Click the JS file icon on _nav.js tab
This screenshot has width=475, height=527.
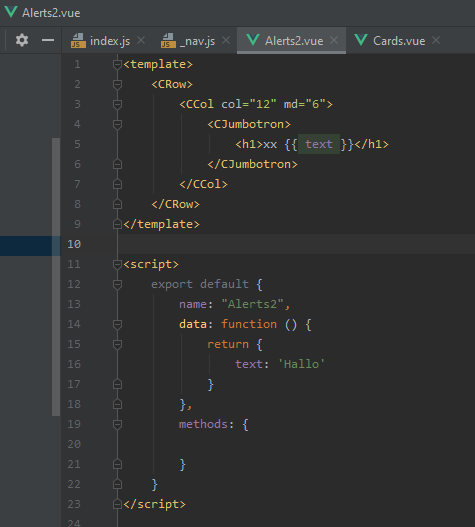(168, 40)
